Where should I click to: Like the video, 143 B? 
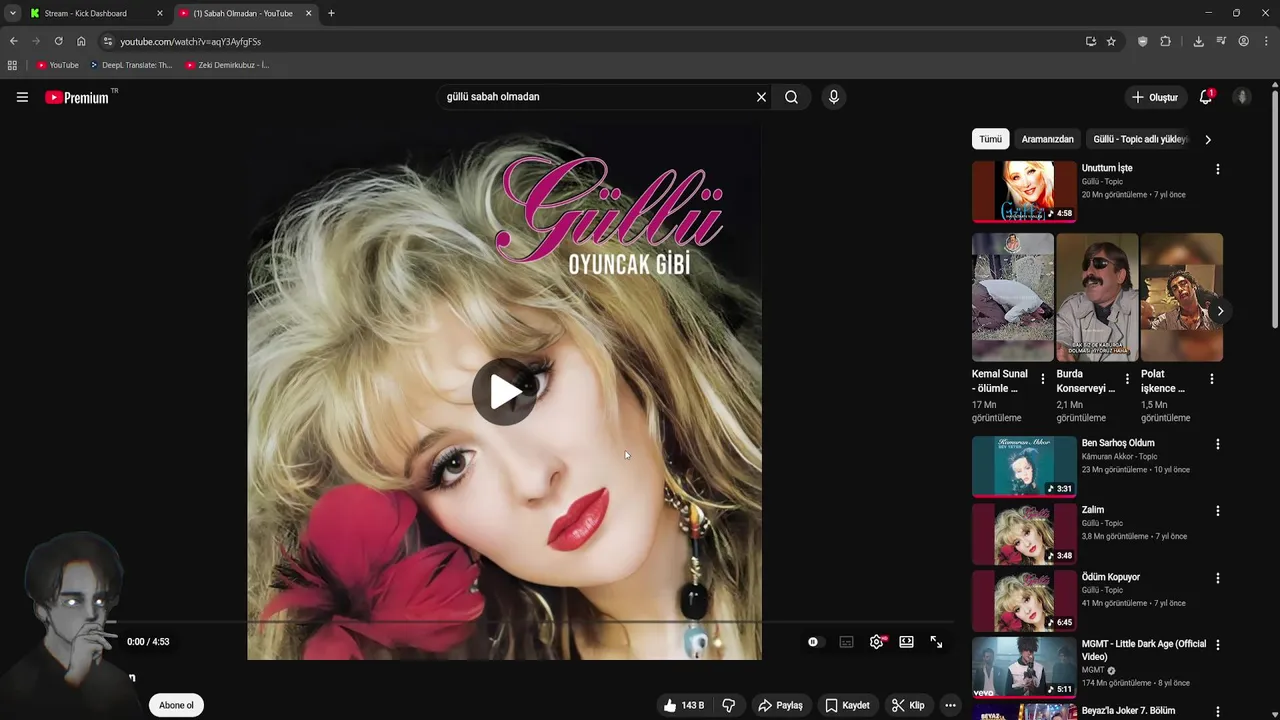click(684, 705)
